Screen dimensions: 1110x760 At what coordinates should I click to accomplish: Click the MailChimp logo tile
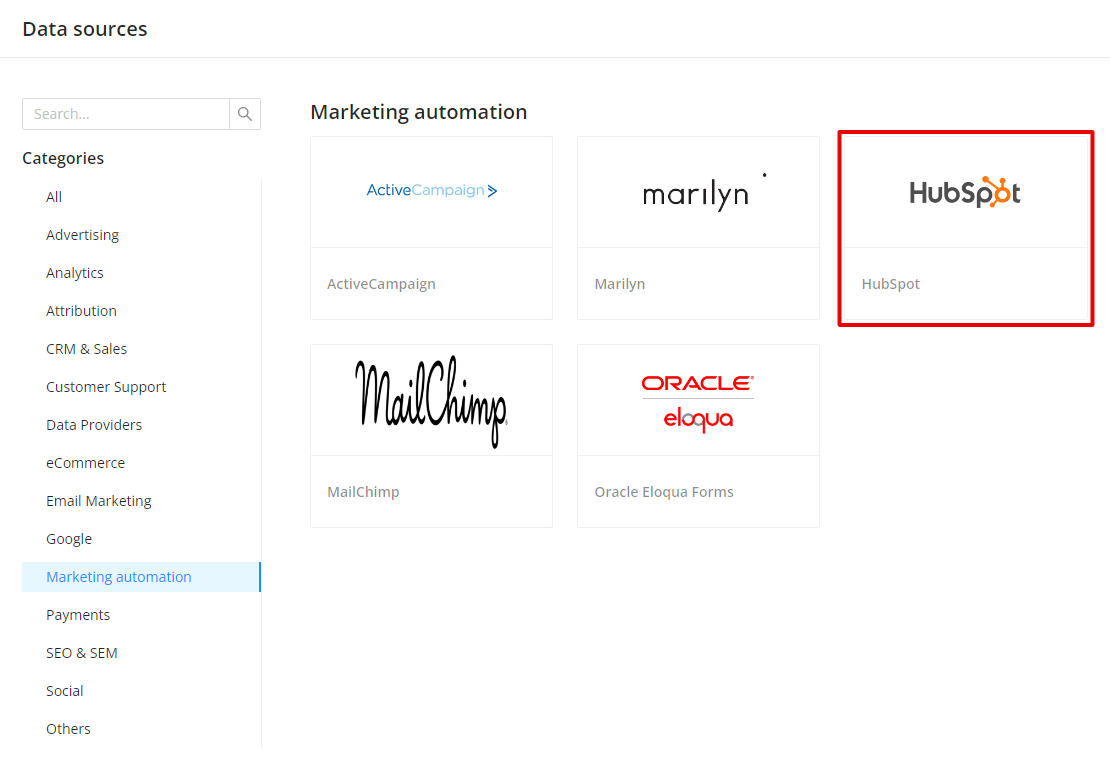point(431,399)
